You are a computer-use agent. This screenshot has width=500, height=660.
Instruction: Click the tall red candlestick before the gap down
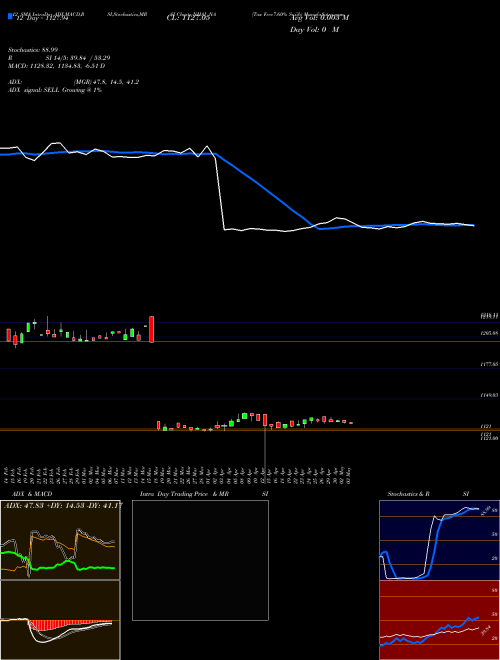[x=152, y=329]
